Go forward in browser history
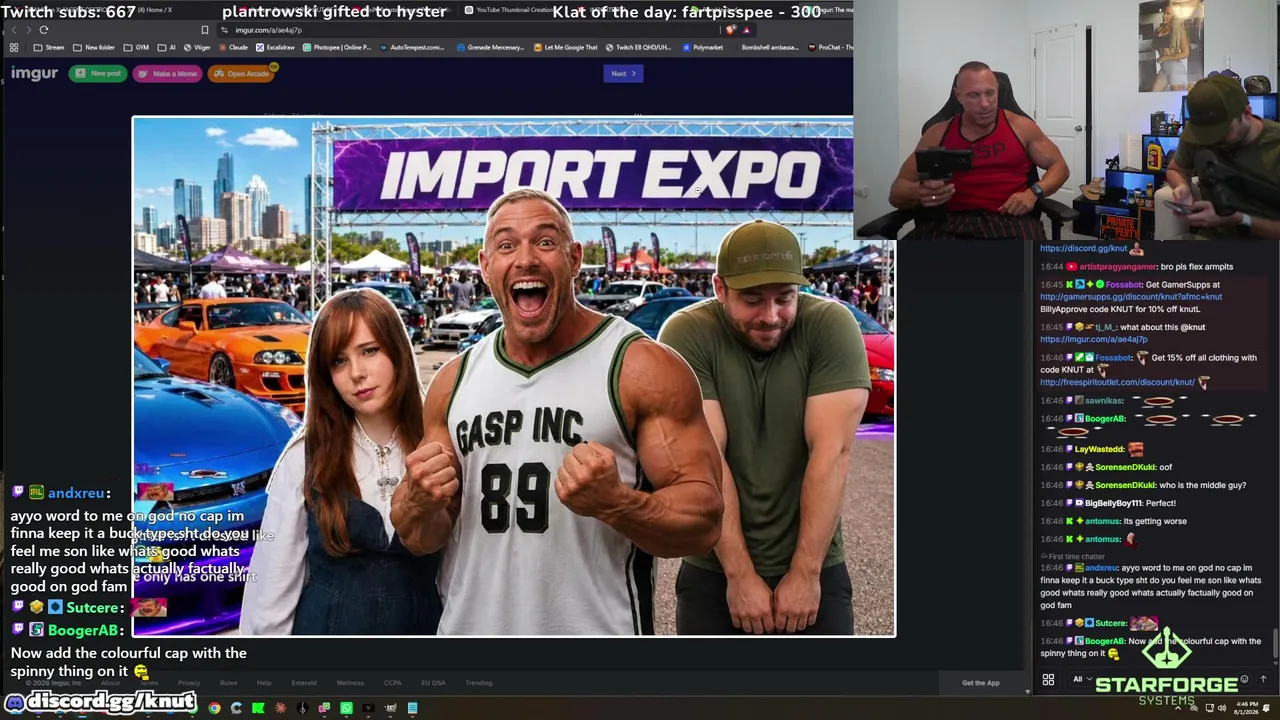This screenshot has width=1280, height=720. click(x=27, y=30)
